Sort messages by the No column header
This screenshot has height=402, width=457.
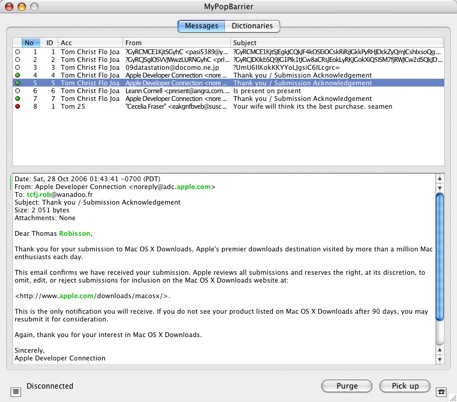pos(31,43)
